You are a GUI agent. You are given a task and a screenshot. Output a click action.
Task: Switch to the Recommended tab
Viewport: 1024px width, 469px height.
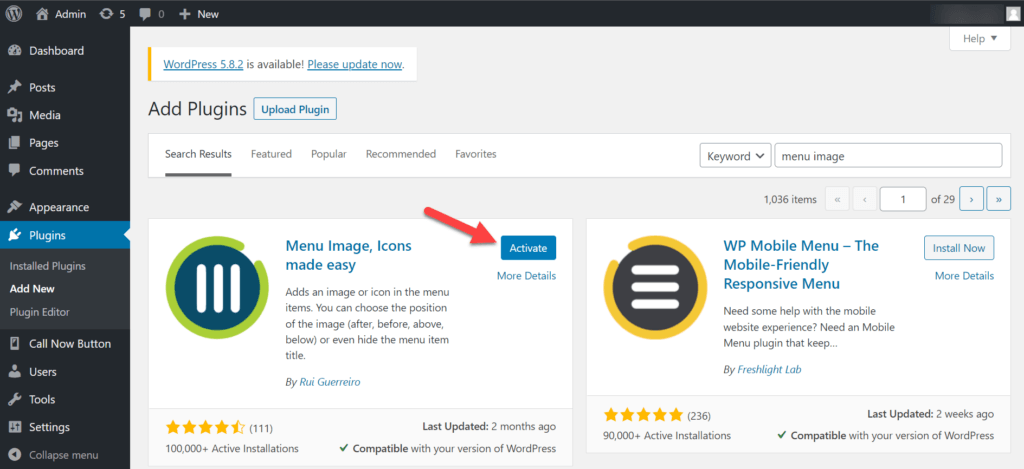[401, 155]
